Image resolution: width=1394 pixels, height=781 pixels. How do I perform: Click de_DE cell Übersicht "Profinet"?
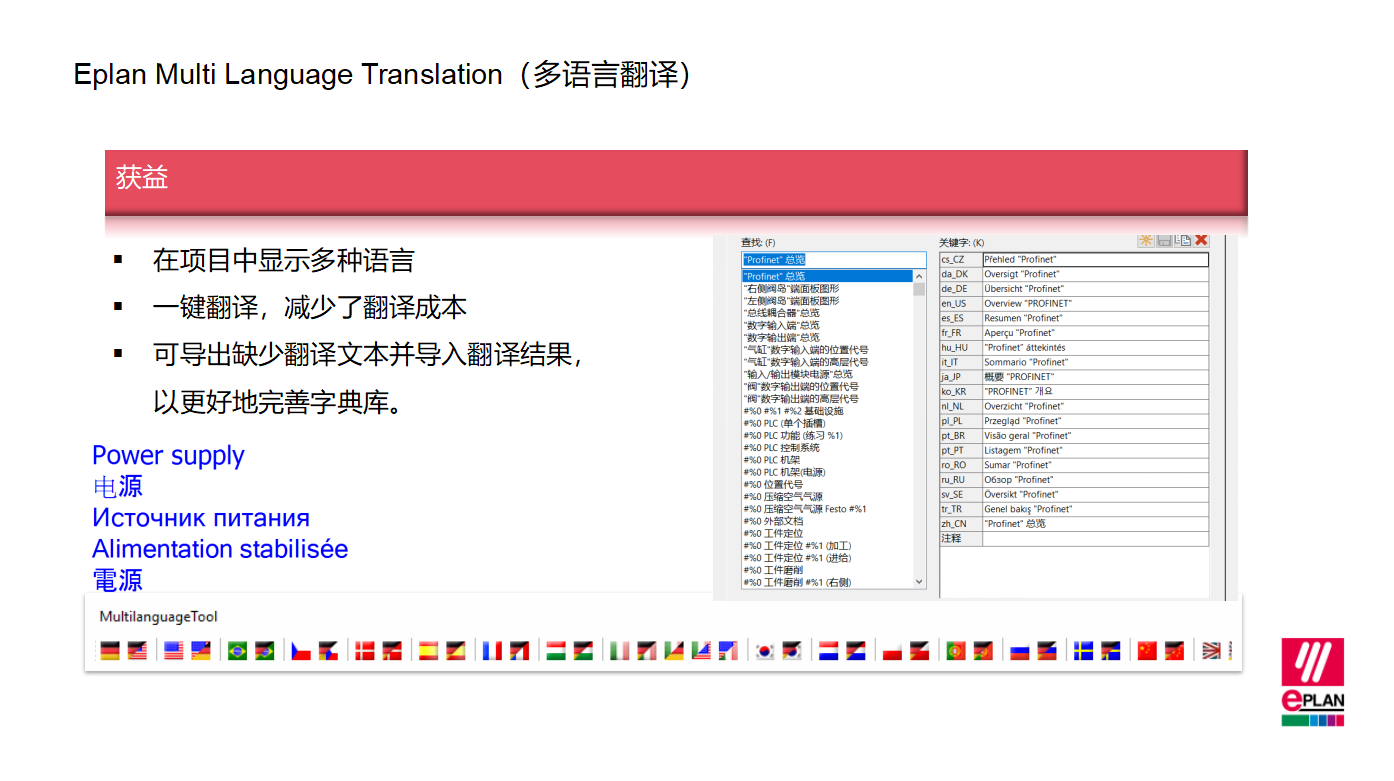point(1095,289)
